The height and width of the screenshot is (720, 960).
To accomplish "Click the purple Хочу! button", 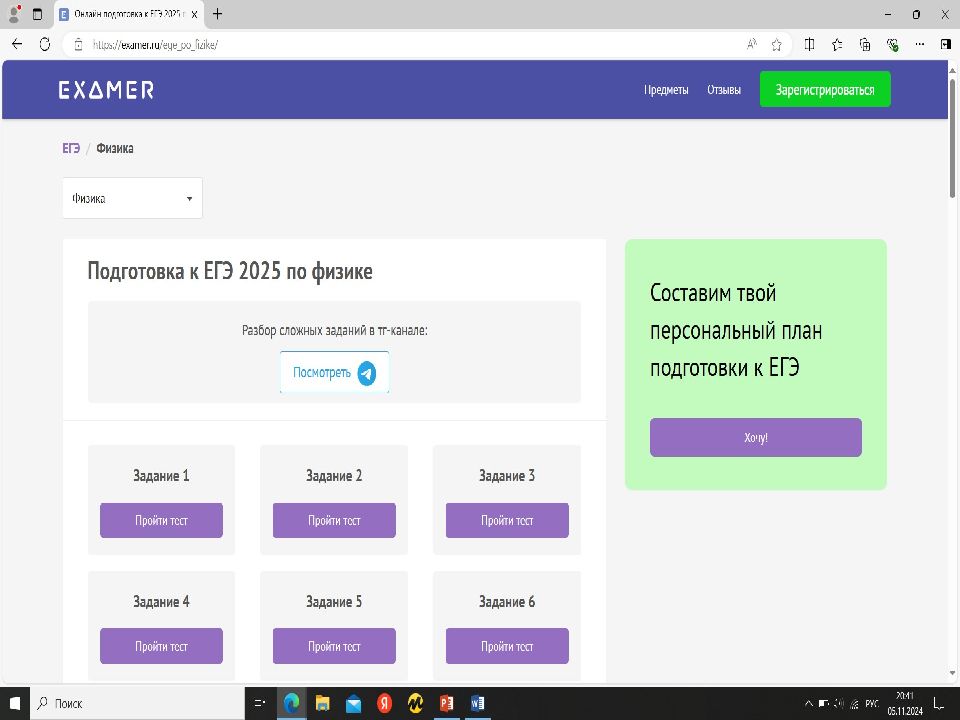I will 755,438.
